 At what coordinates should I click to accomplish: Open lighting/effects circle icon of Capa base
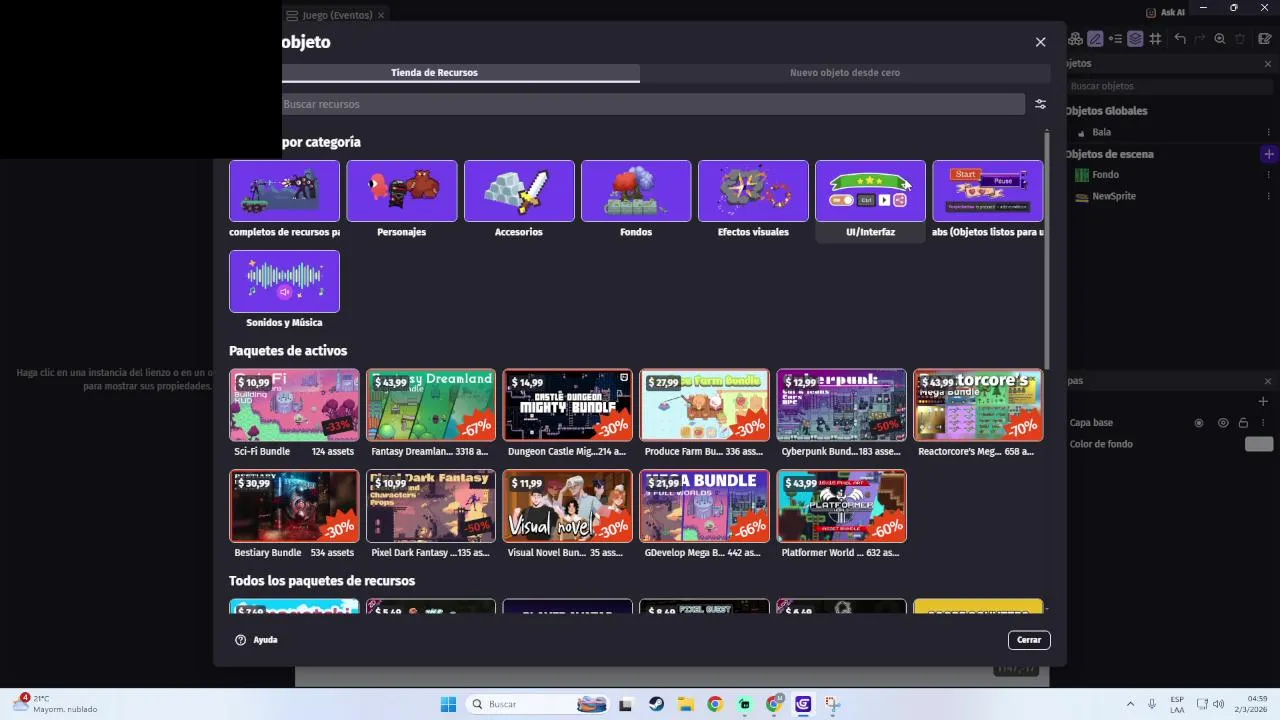click(1199, 423)
